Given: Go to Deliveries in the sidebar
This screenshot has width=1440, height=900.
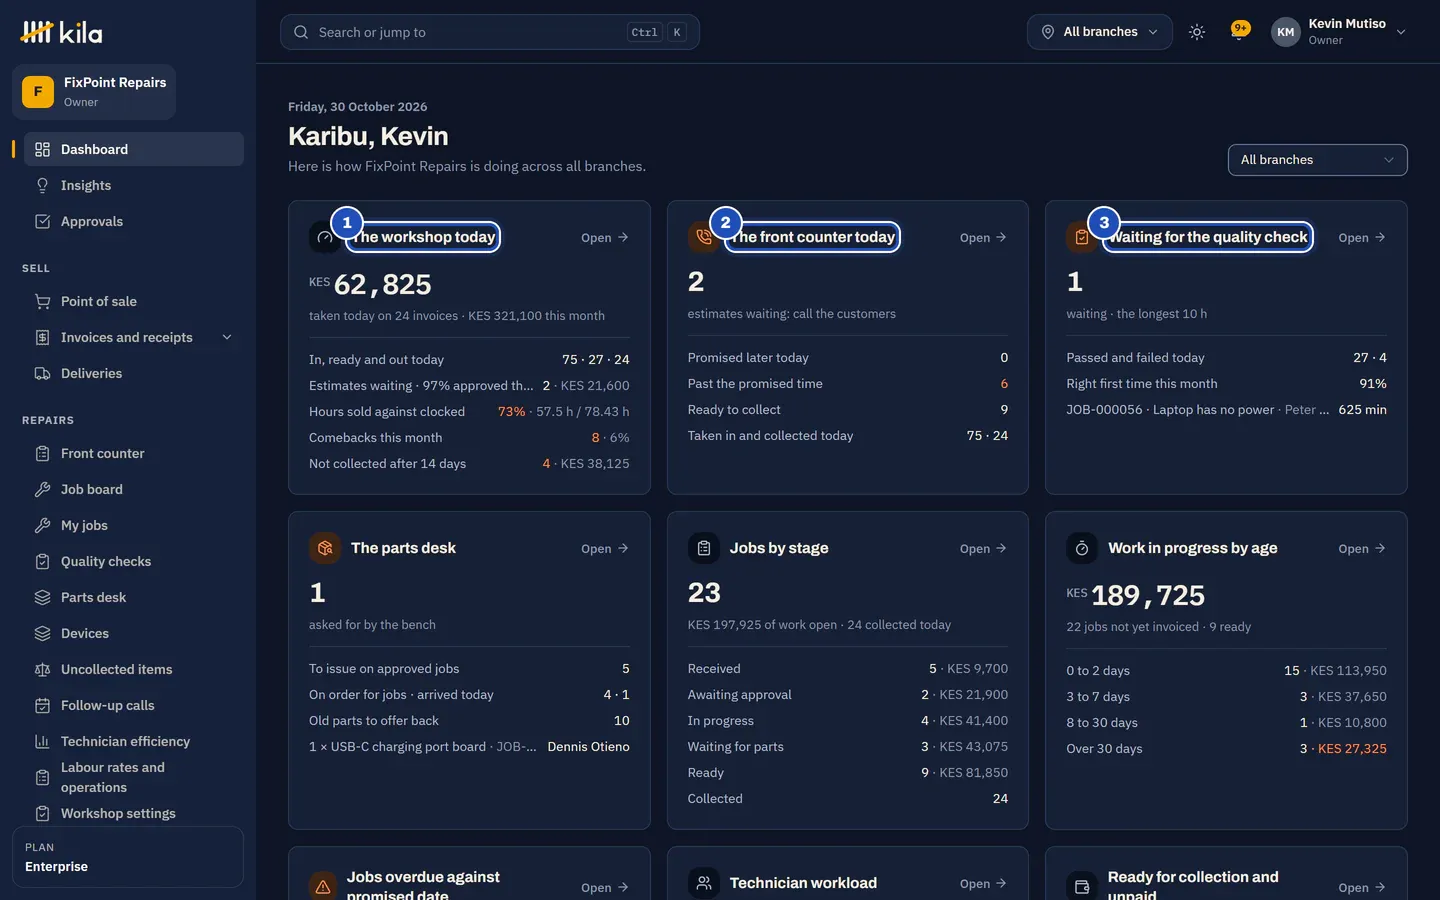Looking at the screenshot, I should [x=134, y=373].
